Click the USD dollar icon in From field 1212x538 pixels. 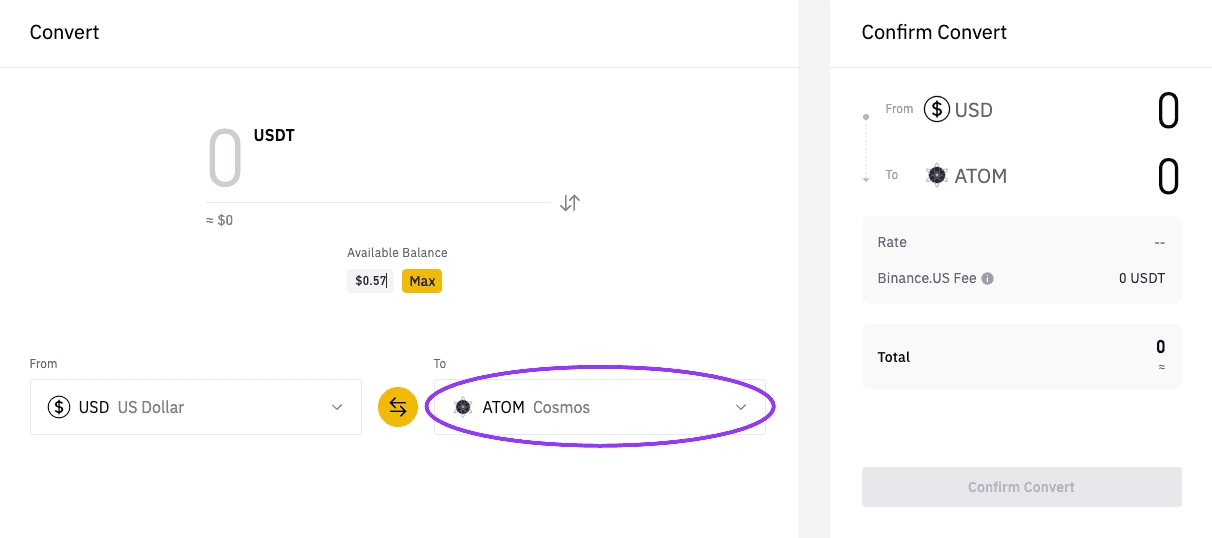coord(59,407)
